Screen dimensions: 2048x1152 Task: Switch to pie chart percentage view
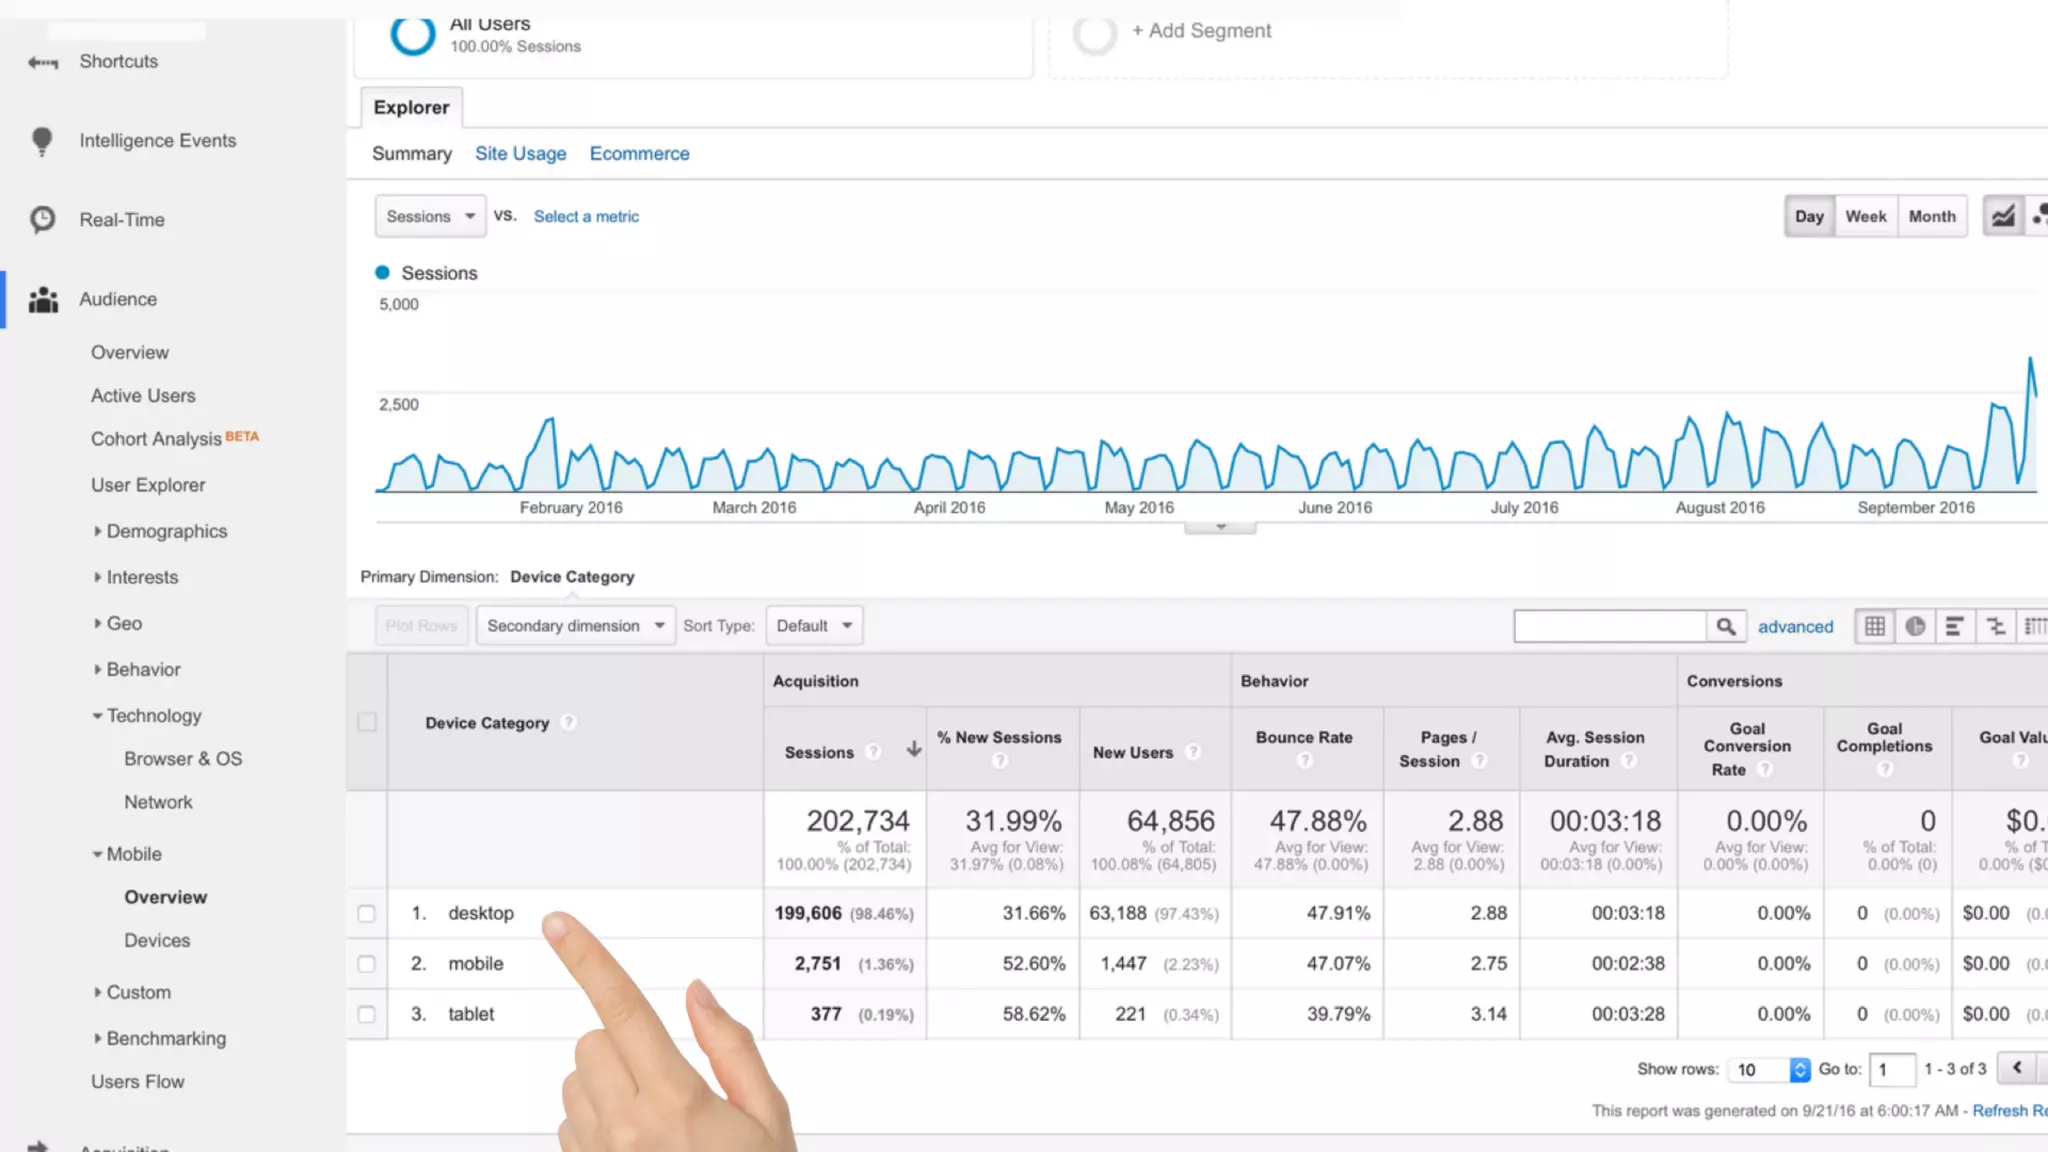(1915, 626)
